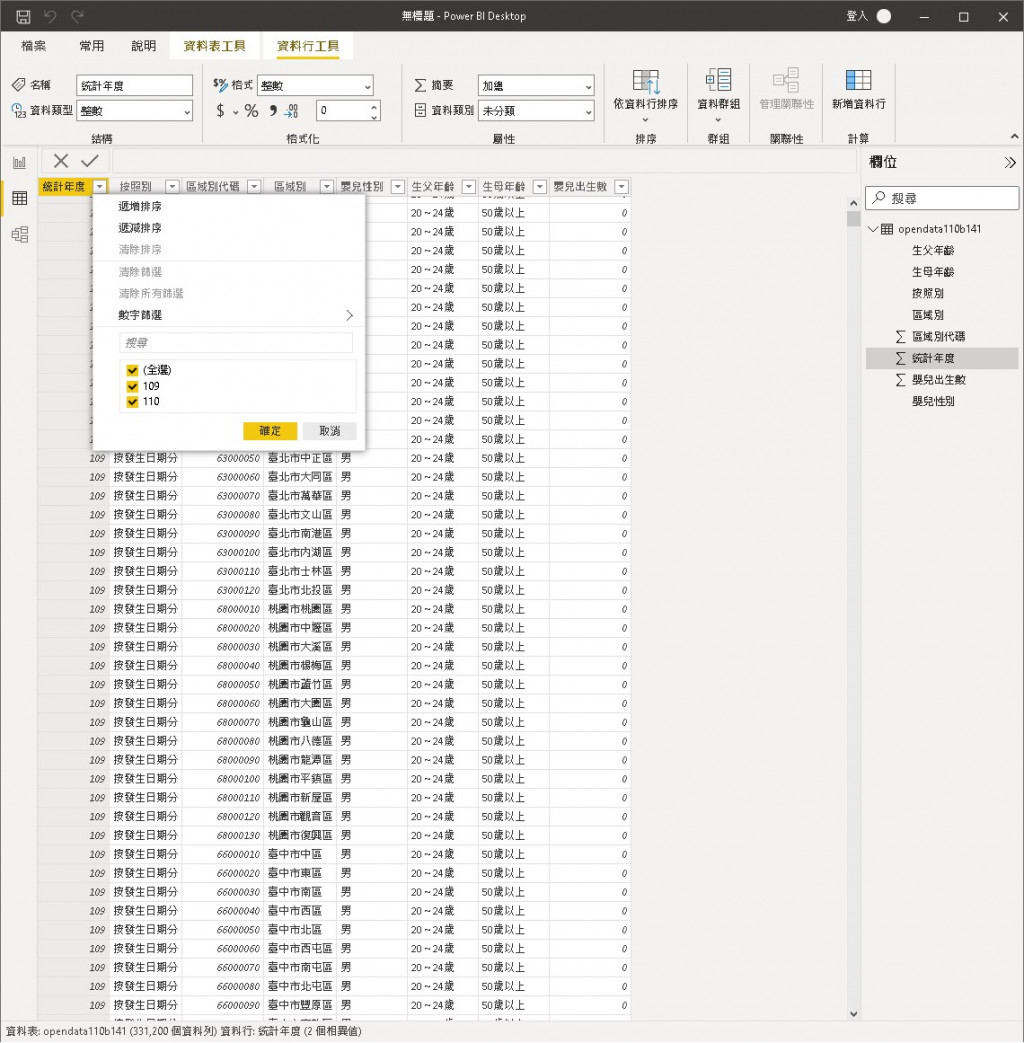The image size is (1024, 1043).
Task: Click cell 臺中市豐原區 in table
Action: click(x=300, y=1005)
